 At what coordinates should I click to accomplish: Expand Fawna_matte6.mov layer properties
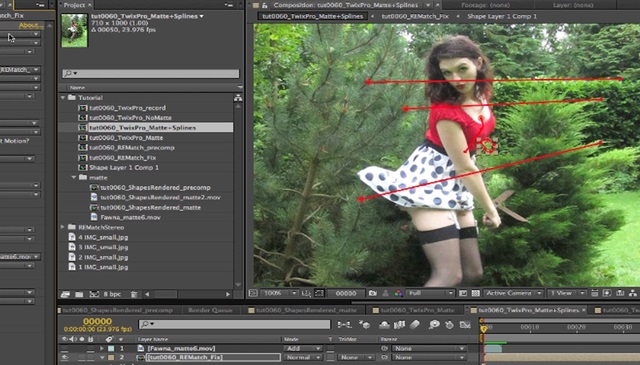pyautogui.click(x=102, y=349)
